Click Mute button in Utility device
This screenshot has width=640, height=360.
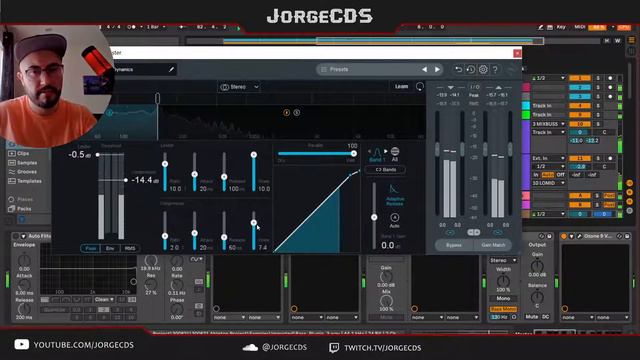tap(531, 317)
